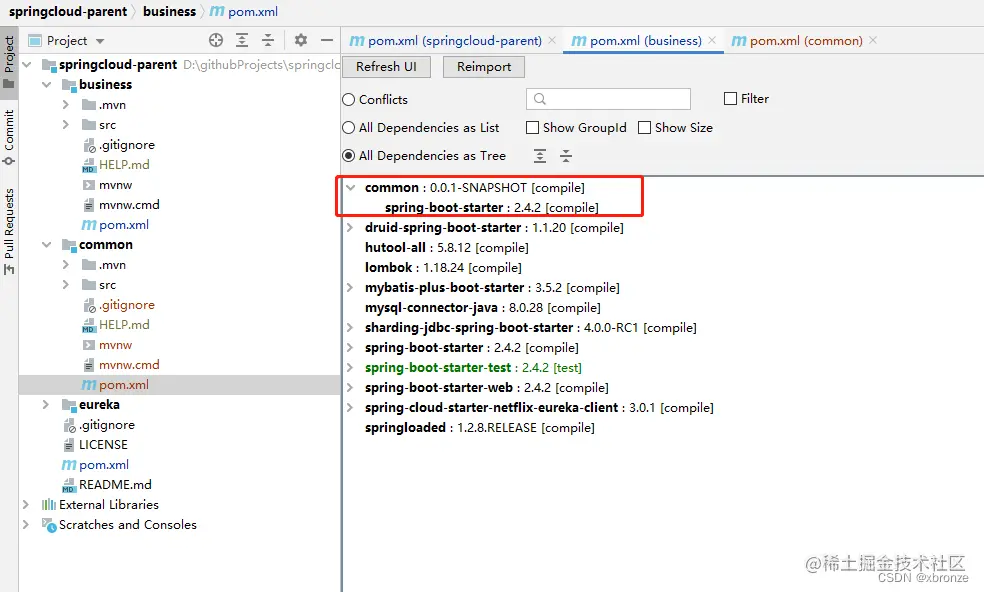
Task: Expand sharding-jdbc-spring-boot-starter dependency
Action: pyautogui.click(x=350, y=328)
